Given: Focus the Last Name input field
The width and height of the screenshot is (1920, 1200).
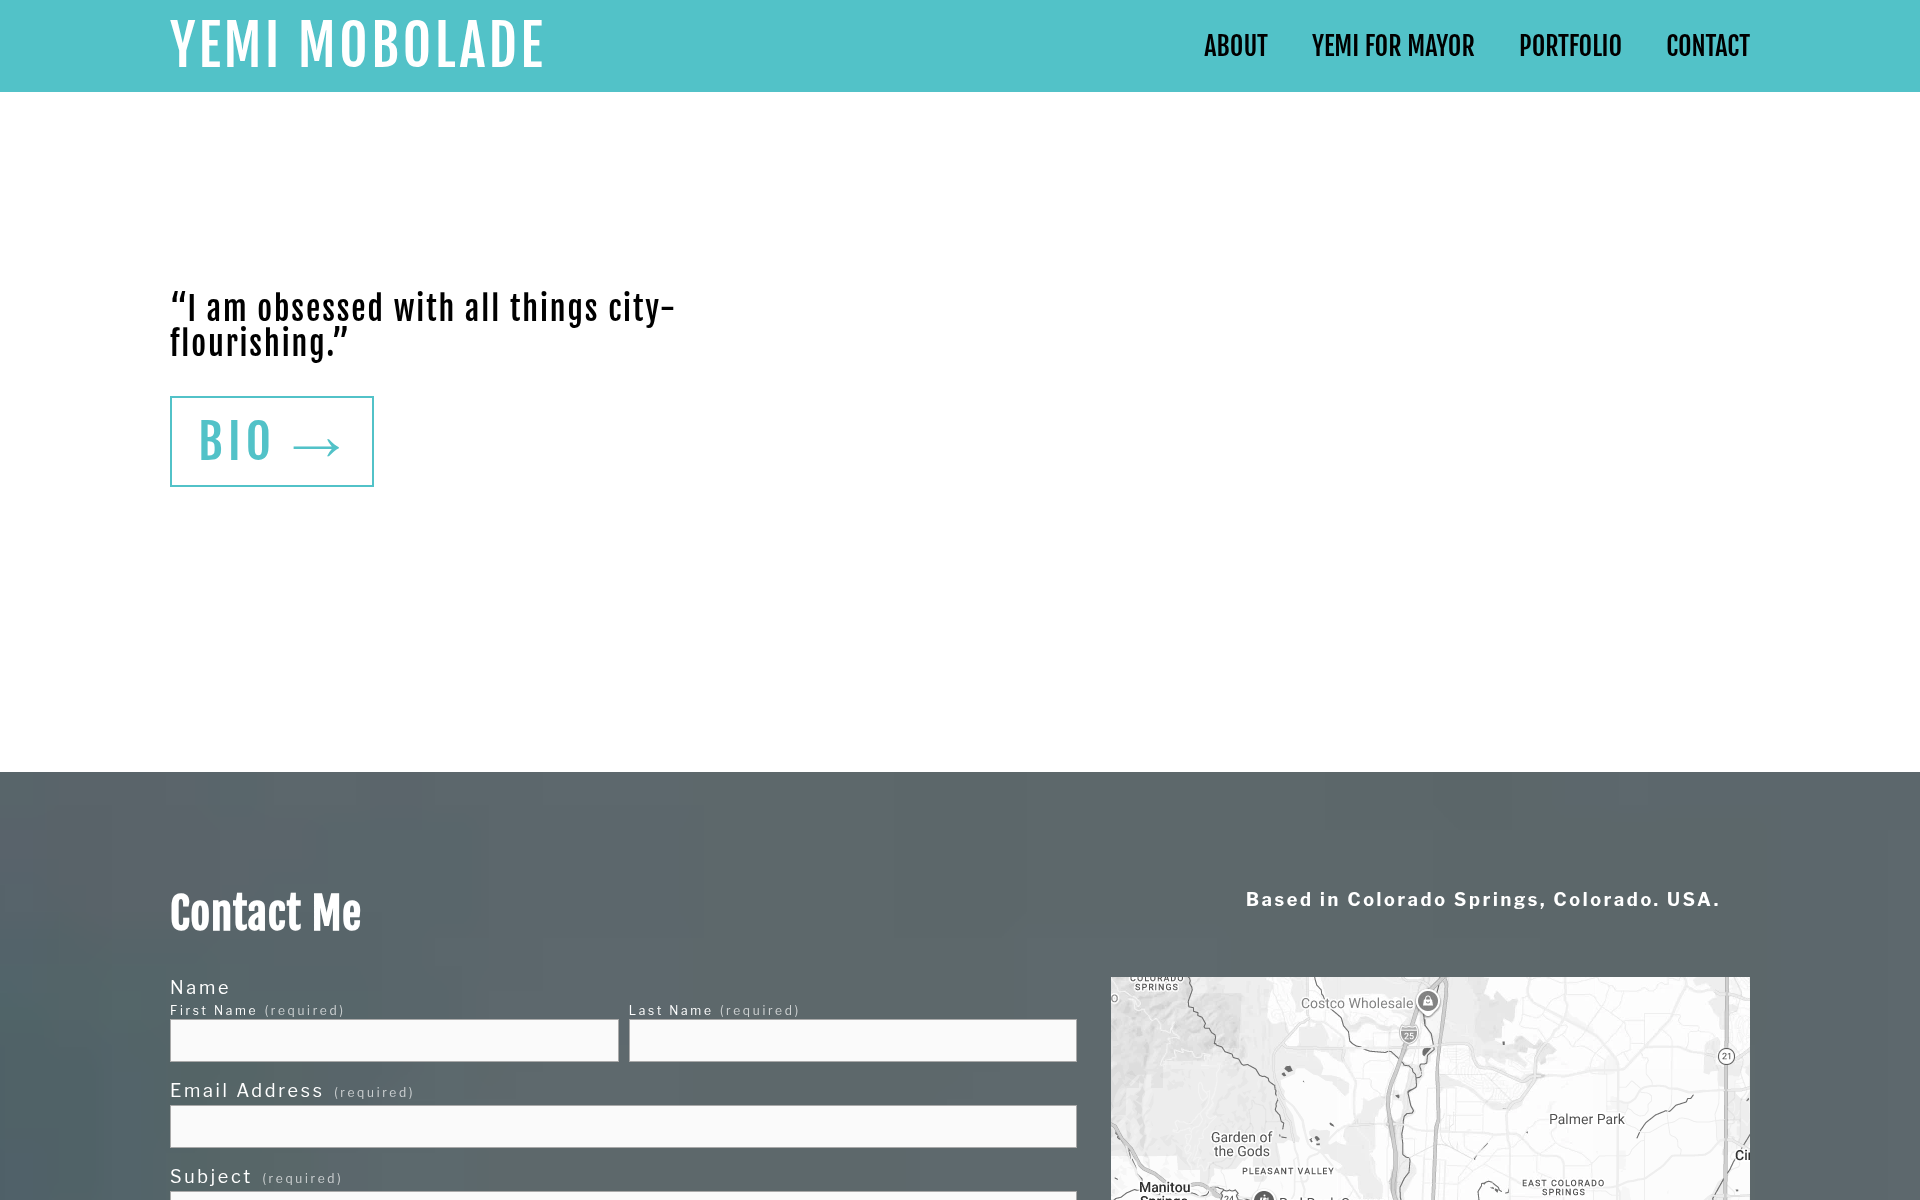Looking at the screenshot, I should (852, 1040).
